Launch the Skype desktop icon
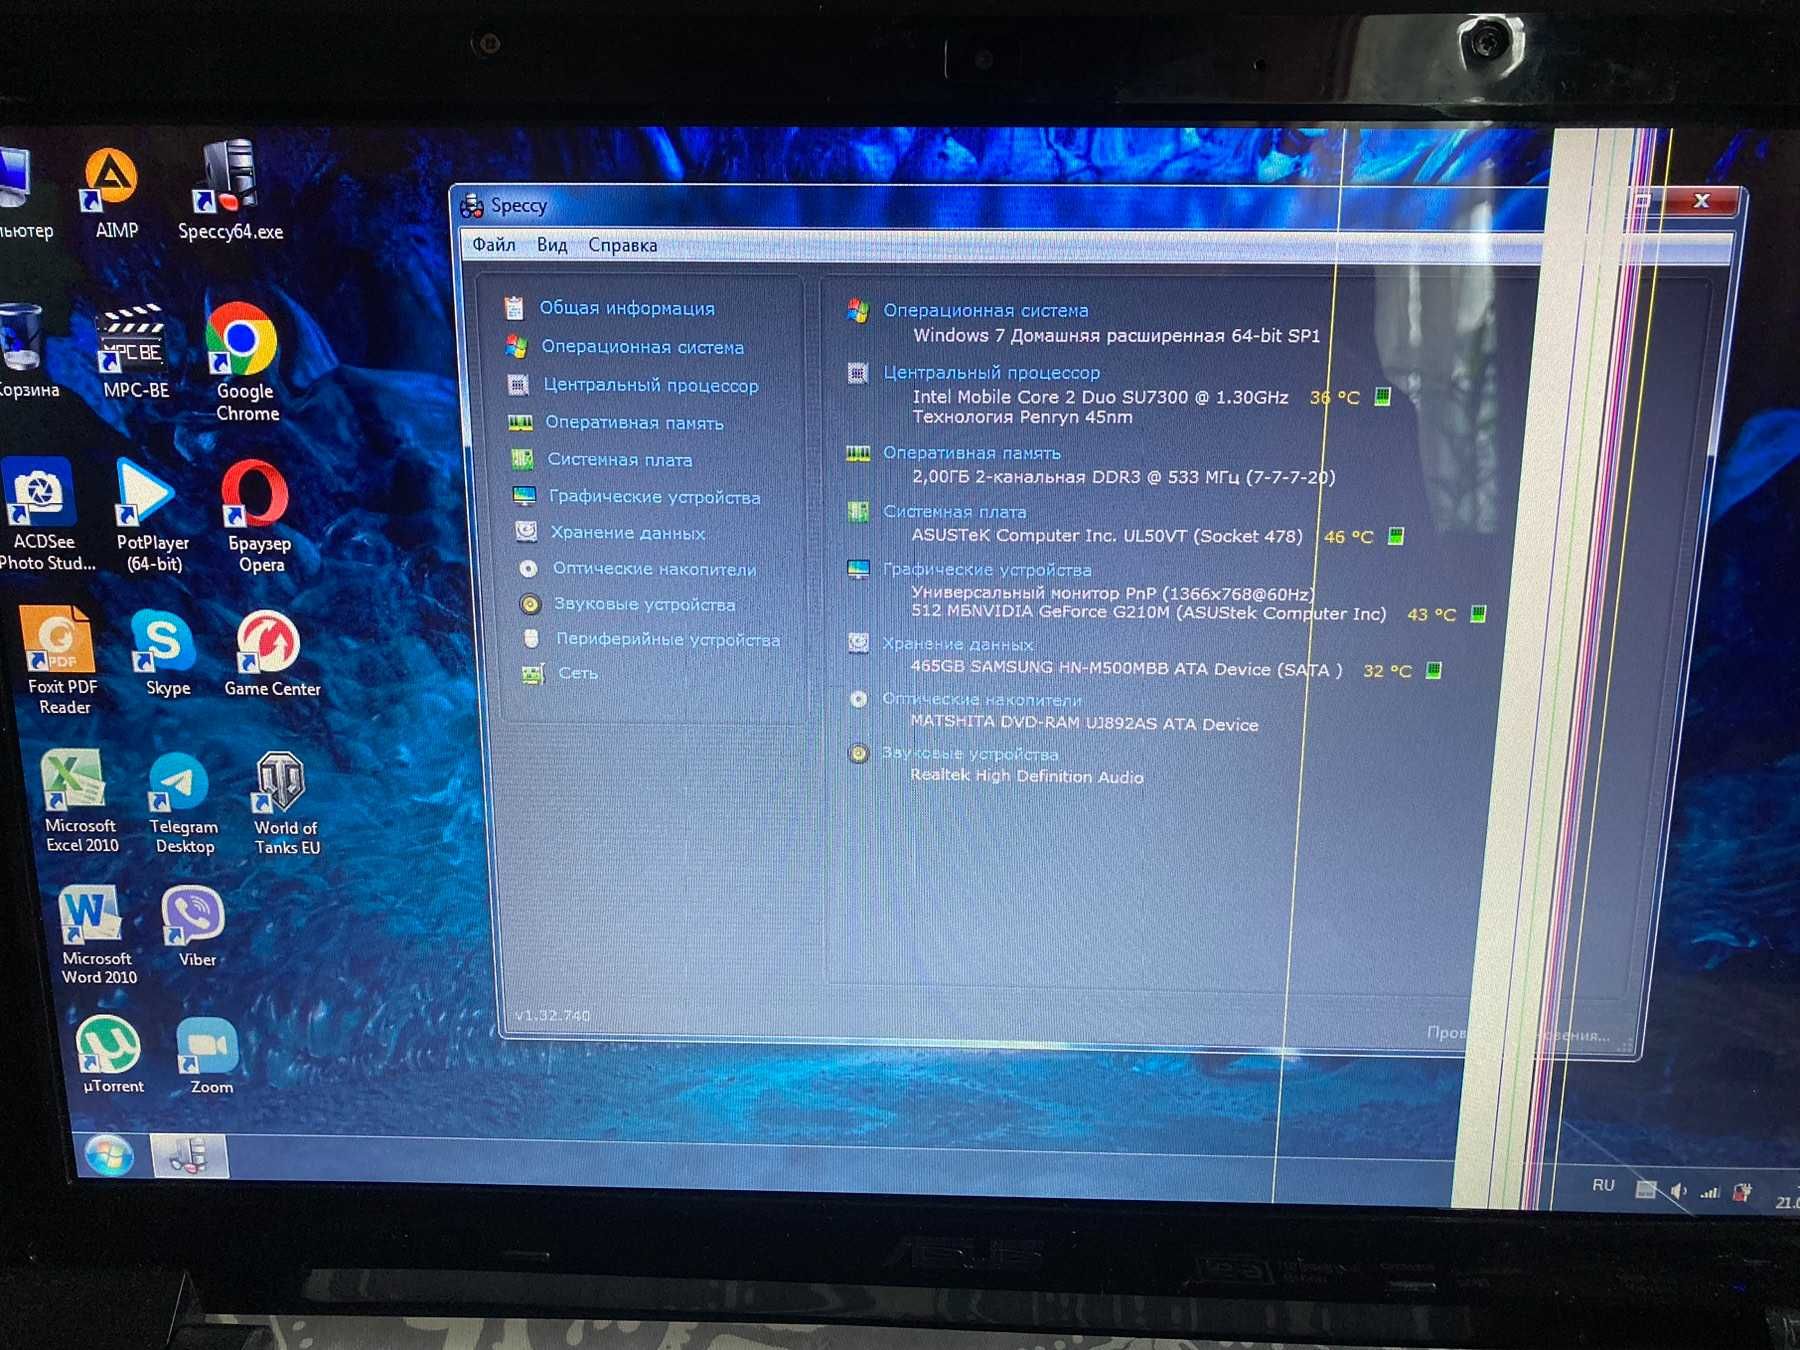The height and width of the screenshot is (1350, 1800). pyautogui.click(x=165, y=654)
